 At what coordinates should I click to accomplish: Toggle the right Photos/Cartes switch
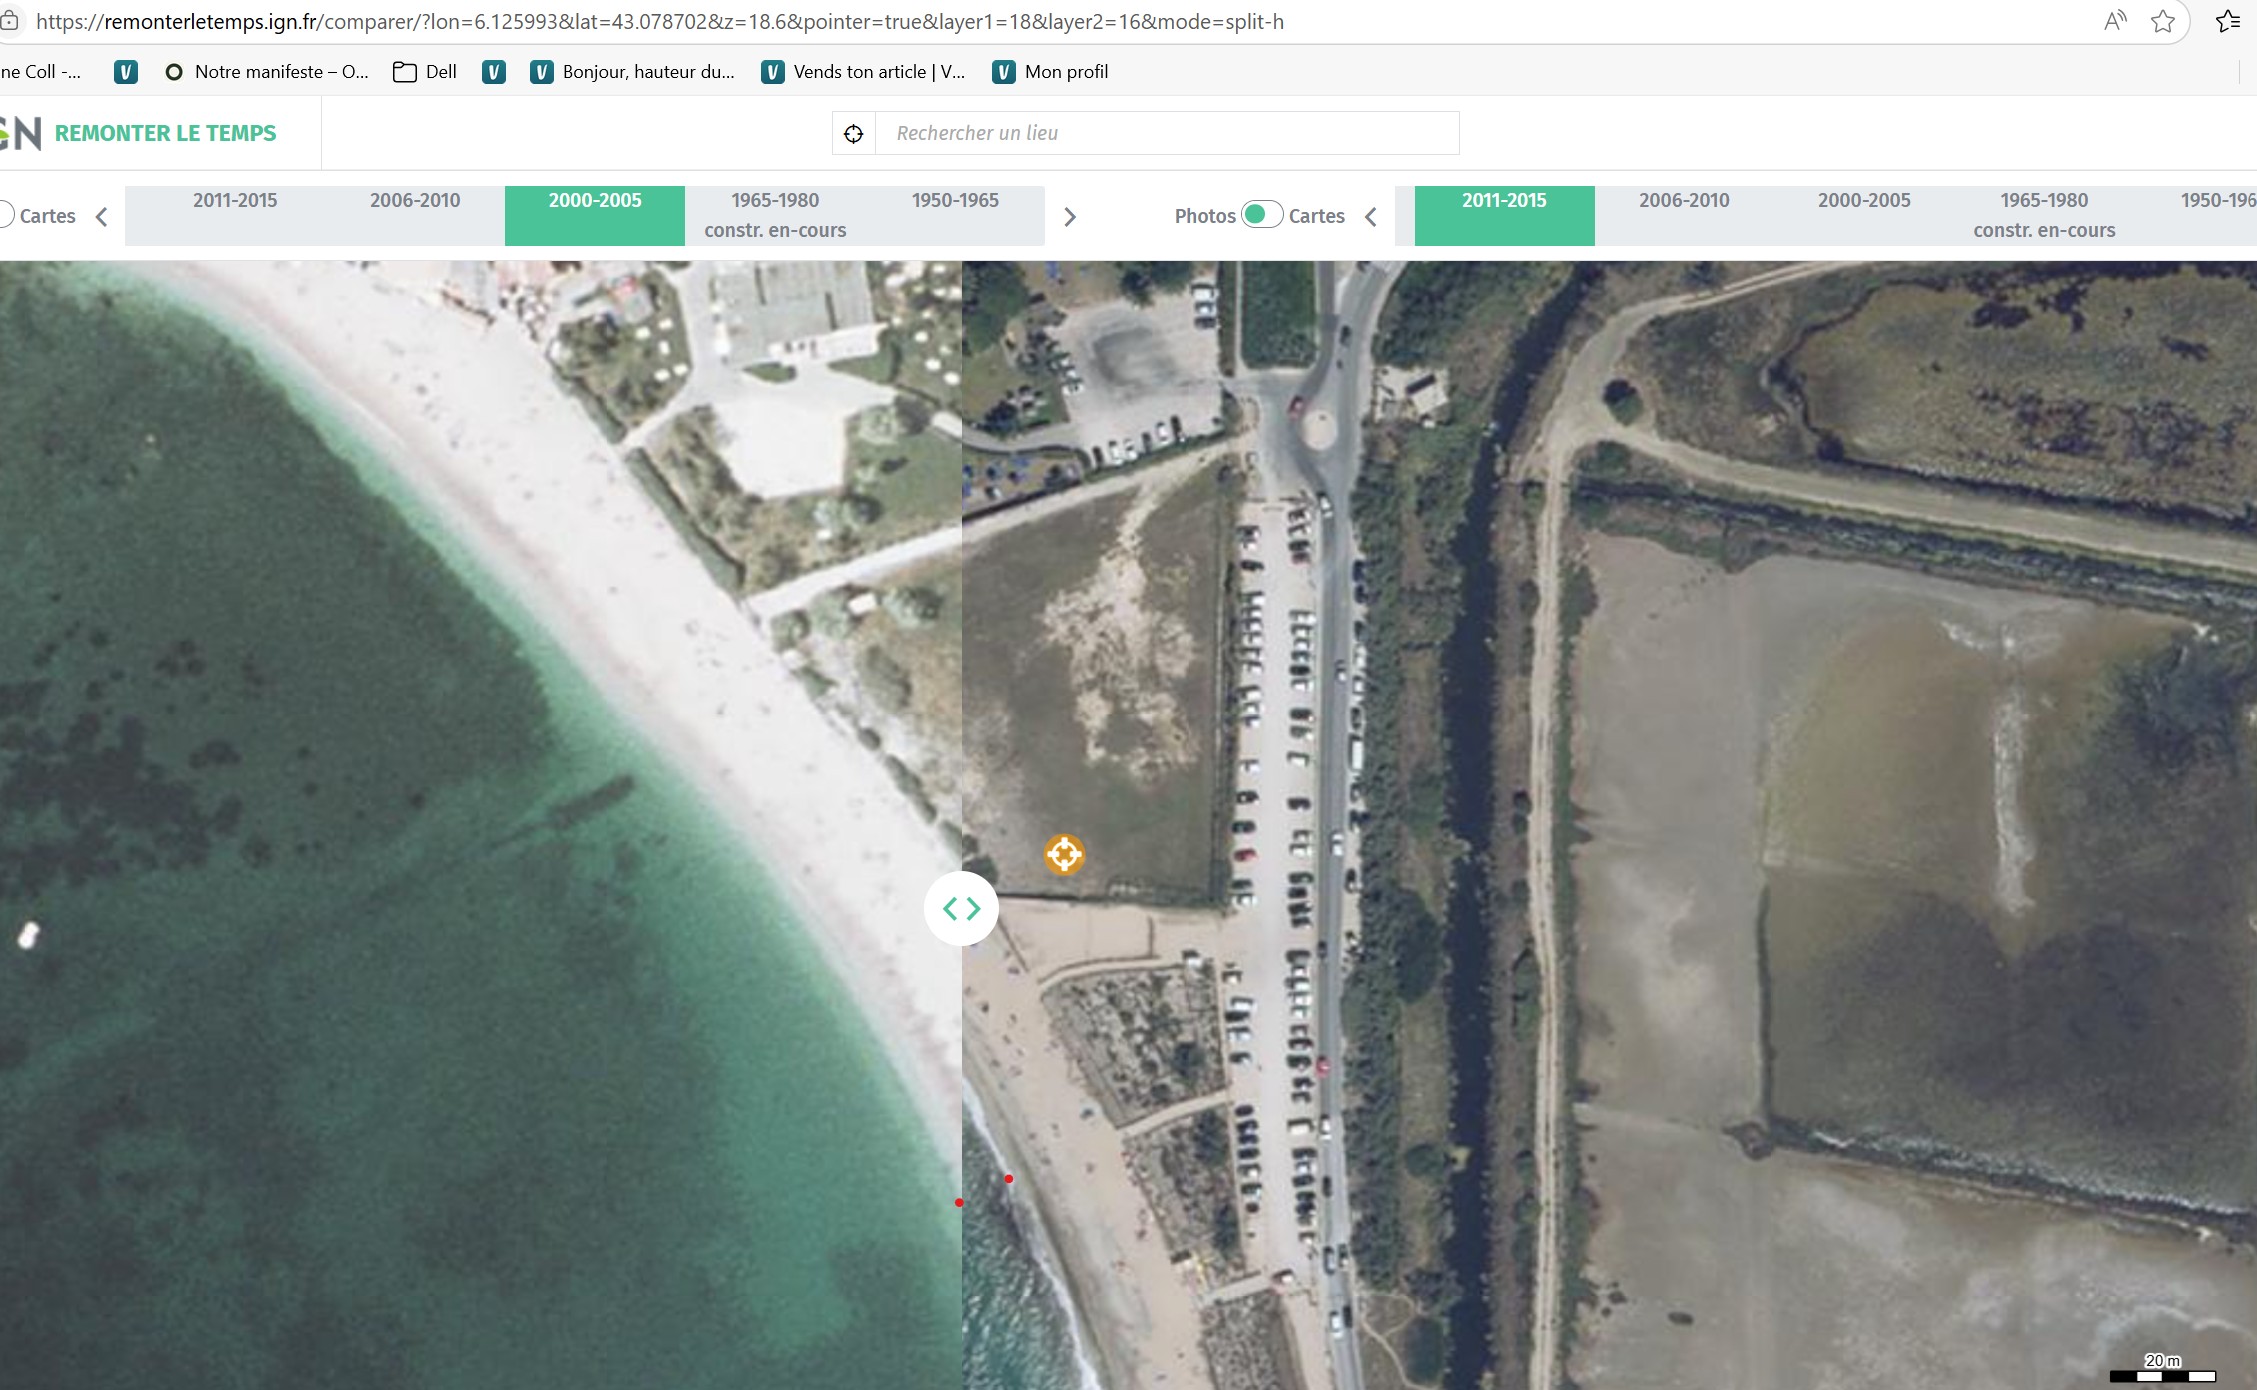1261,215
